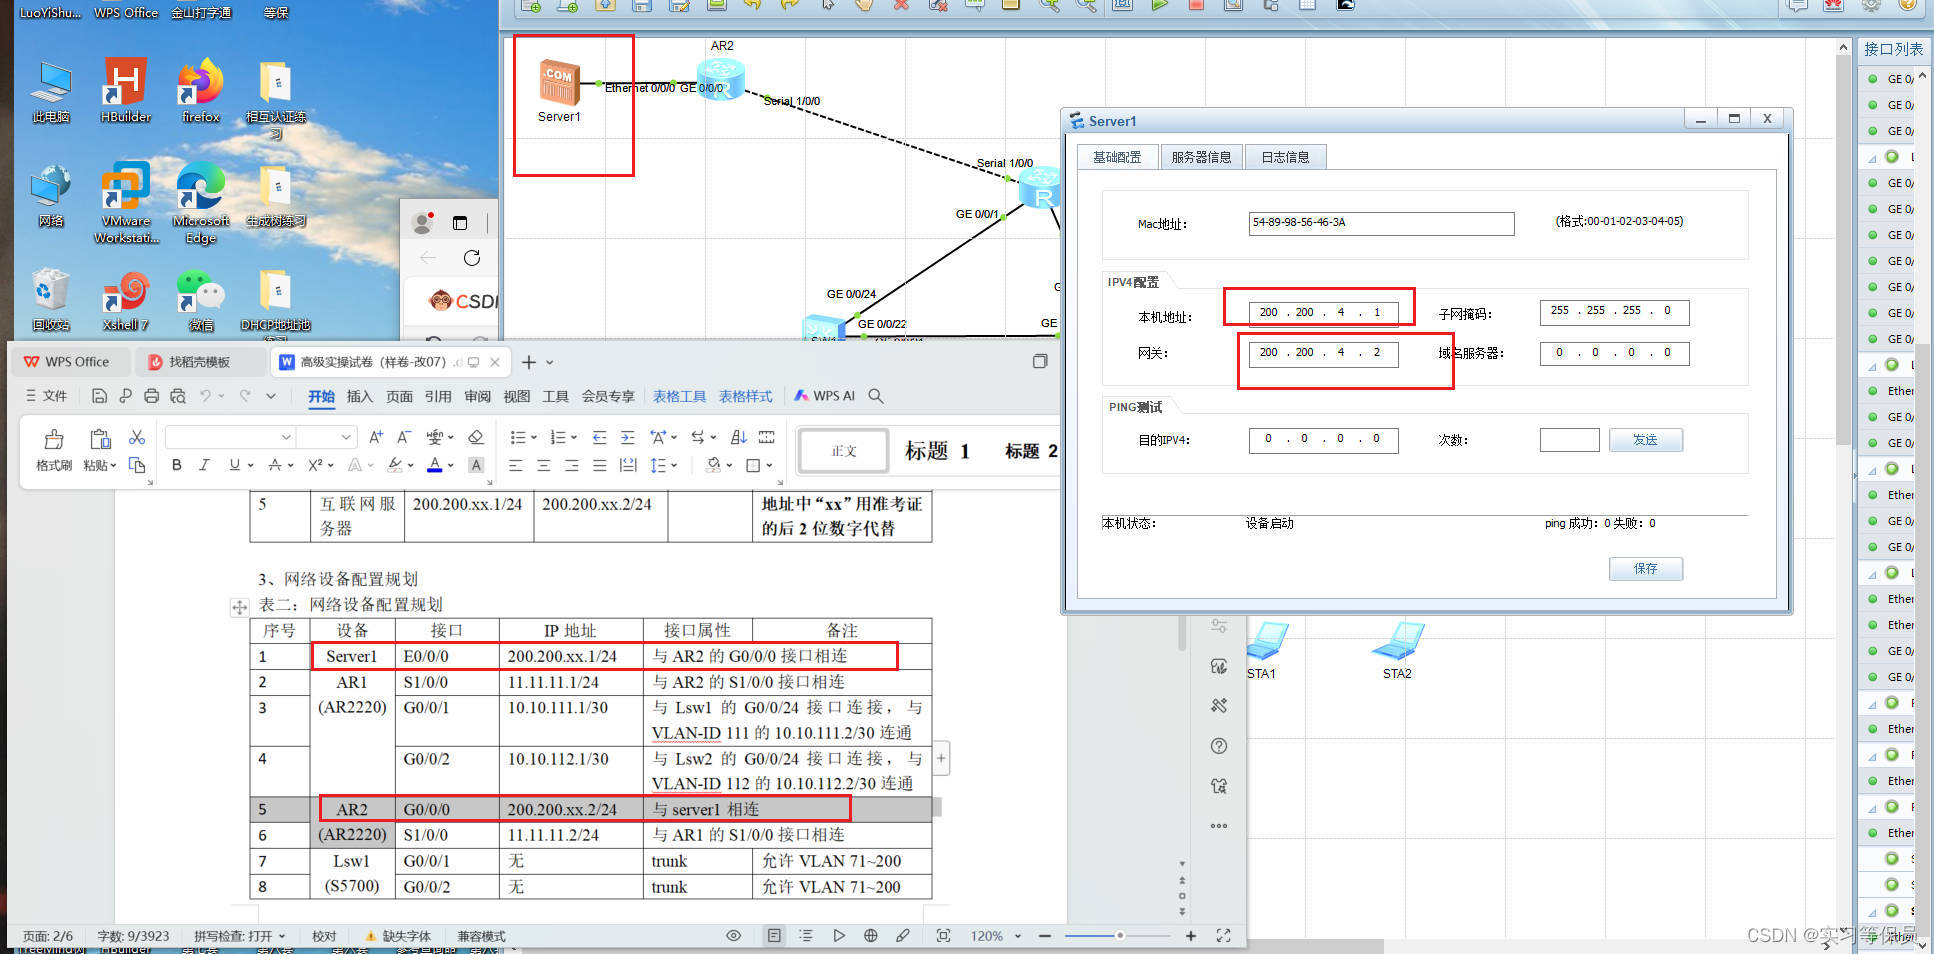Click the Clear Formatting eraser icon

click(x=476, y=437)
